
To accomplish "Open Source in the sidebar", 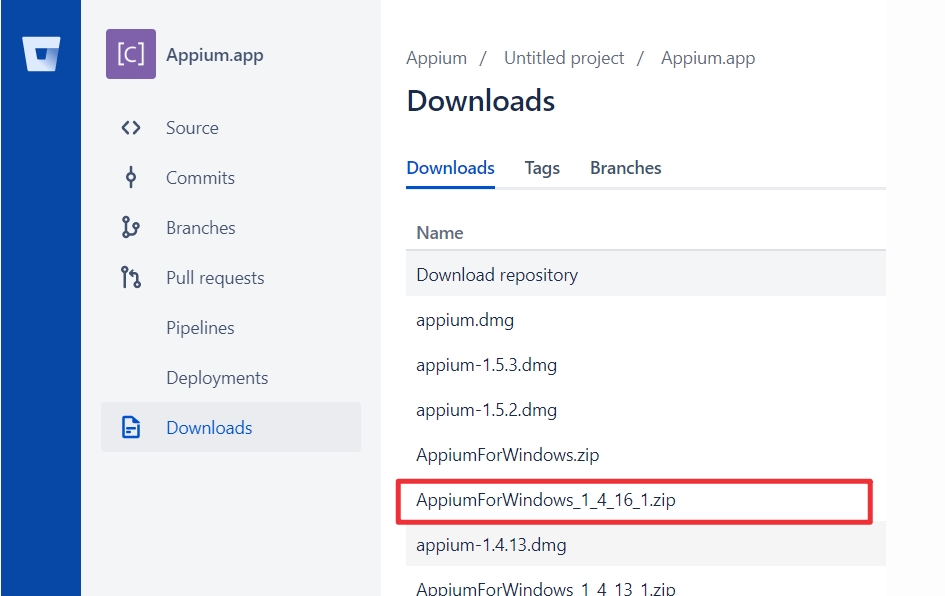I will tap(192, 128).
